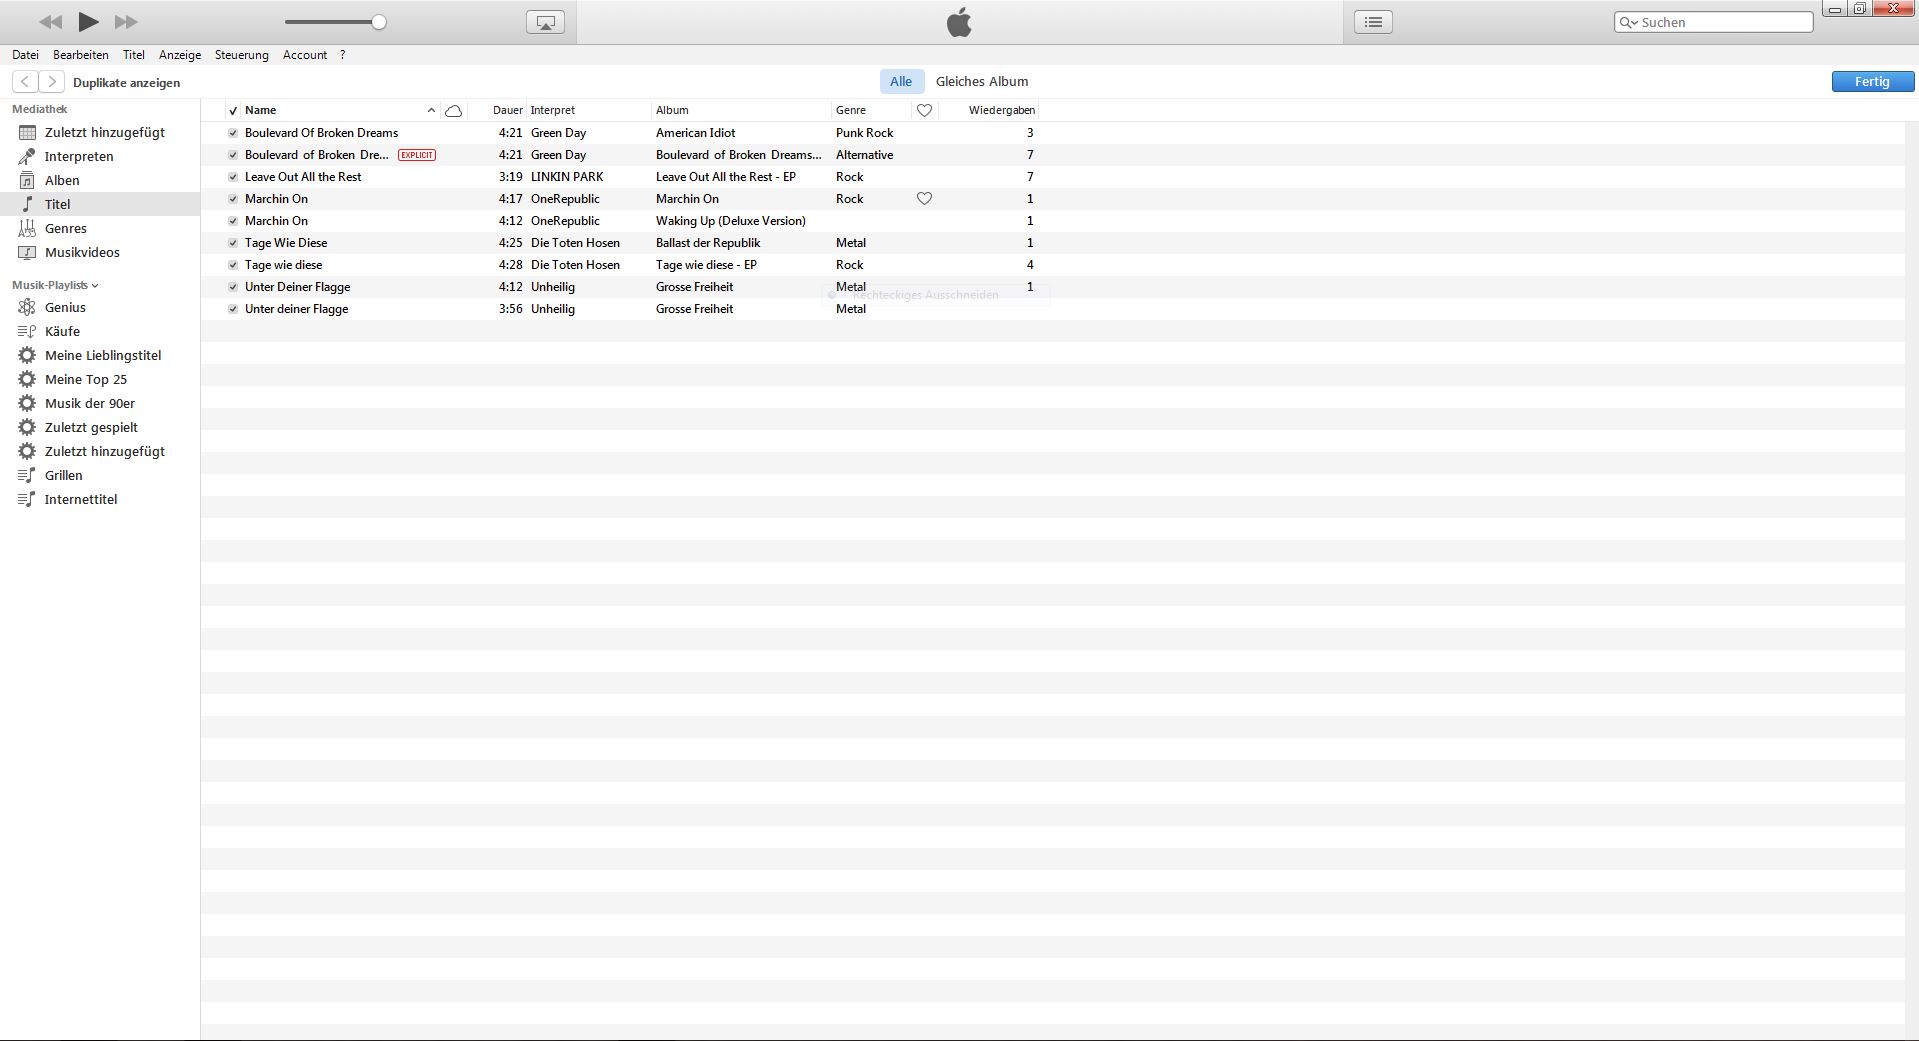Click the Apple logo display area
The height and width of the screenshot is (1041, 1919).
point(959,22)
